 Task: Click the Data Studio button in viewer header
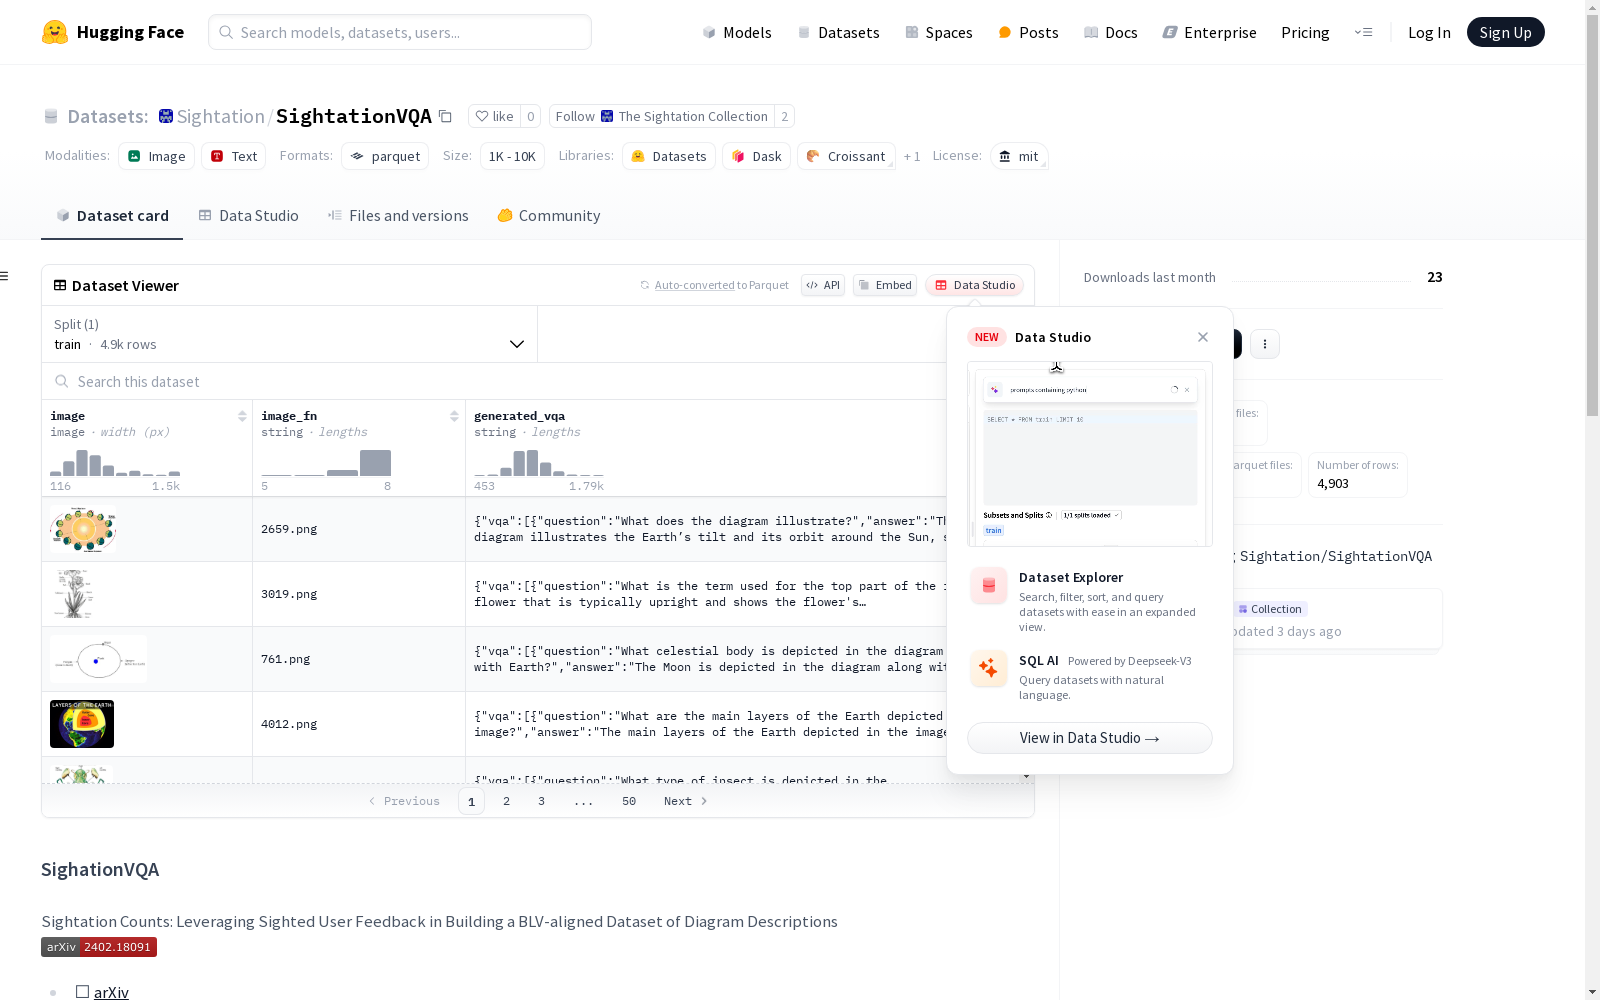click(974, 285)
